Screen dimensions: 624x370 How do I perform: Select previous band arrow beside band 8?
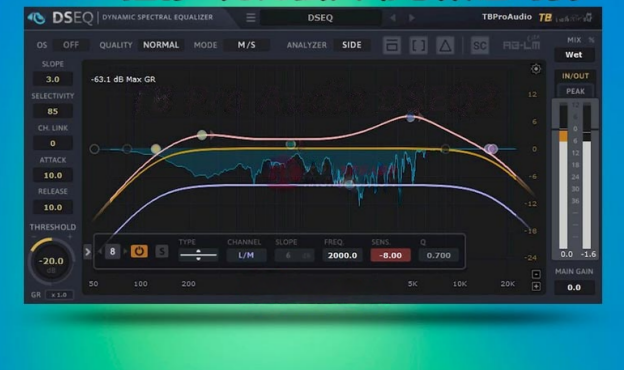pyautogui.click(x=100, y=251)
